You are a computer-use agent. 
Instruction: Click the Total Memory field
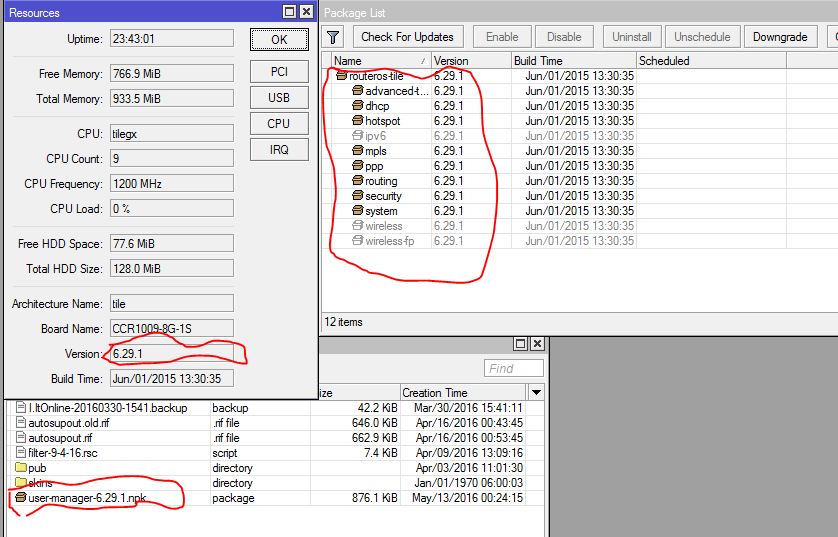172,98
